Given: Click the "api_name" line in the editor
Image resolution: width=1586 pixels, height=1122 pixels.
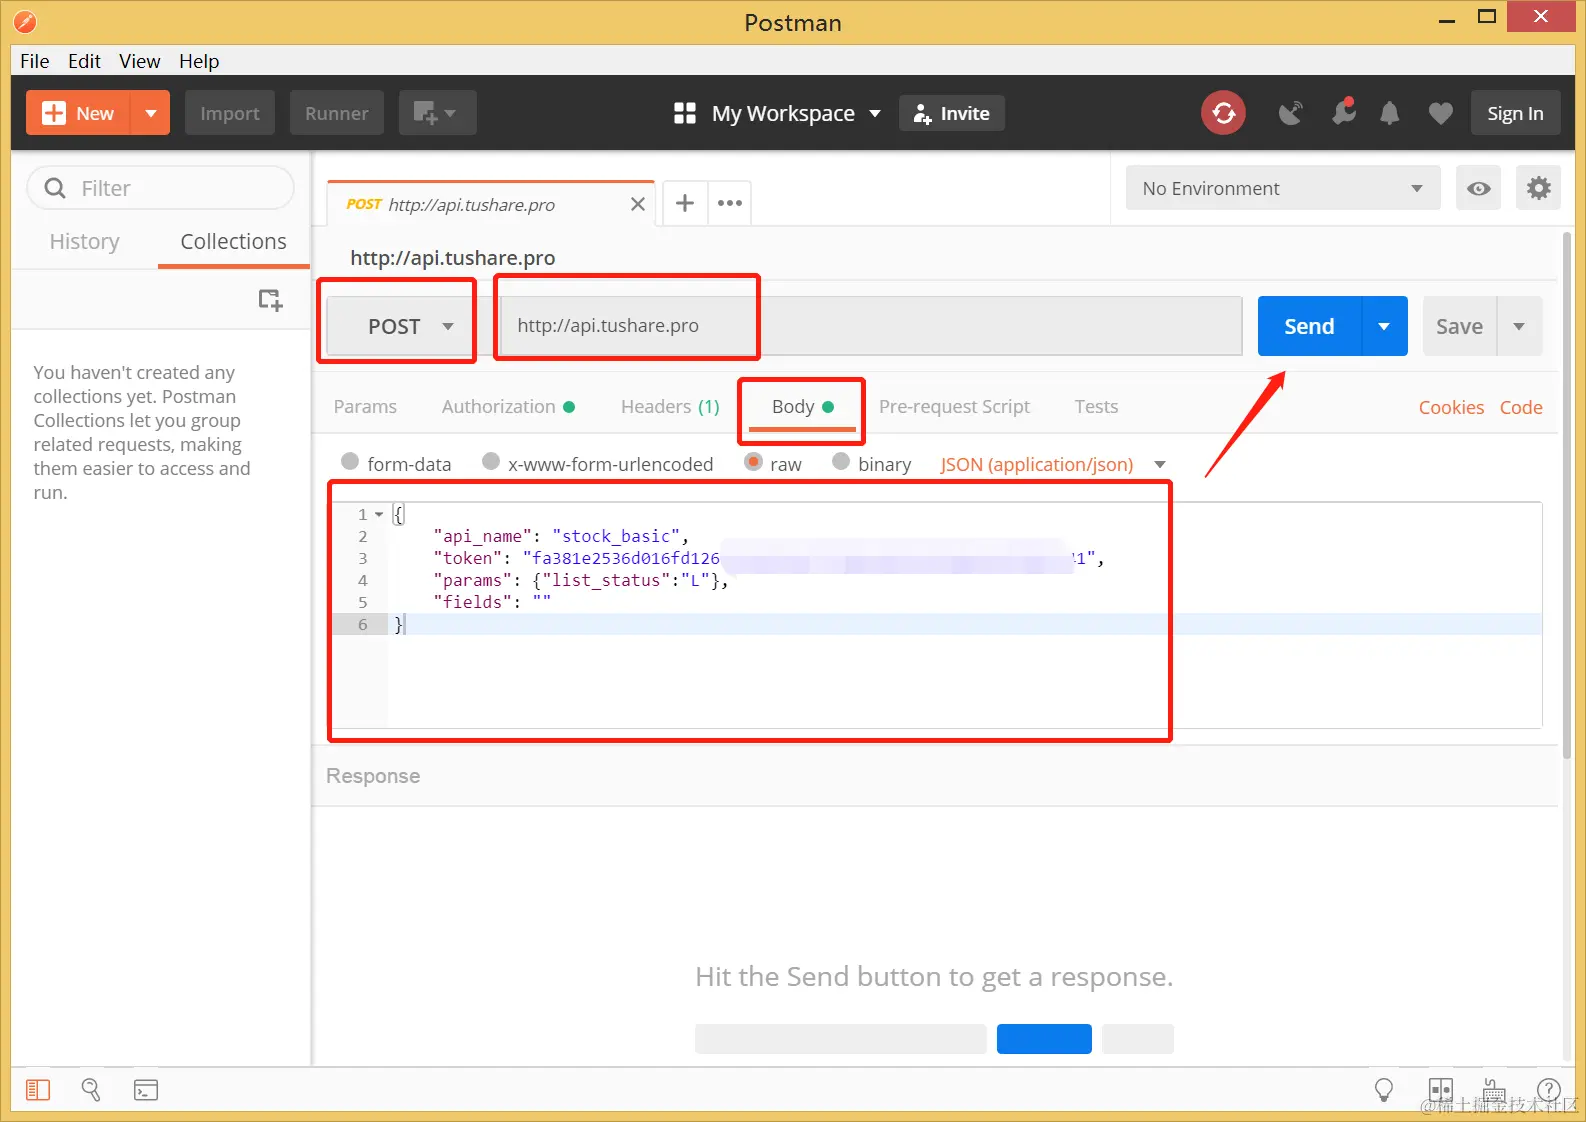Looking at the screenshot, I should [x=561, y=536].
